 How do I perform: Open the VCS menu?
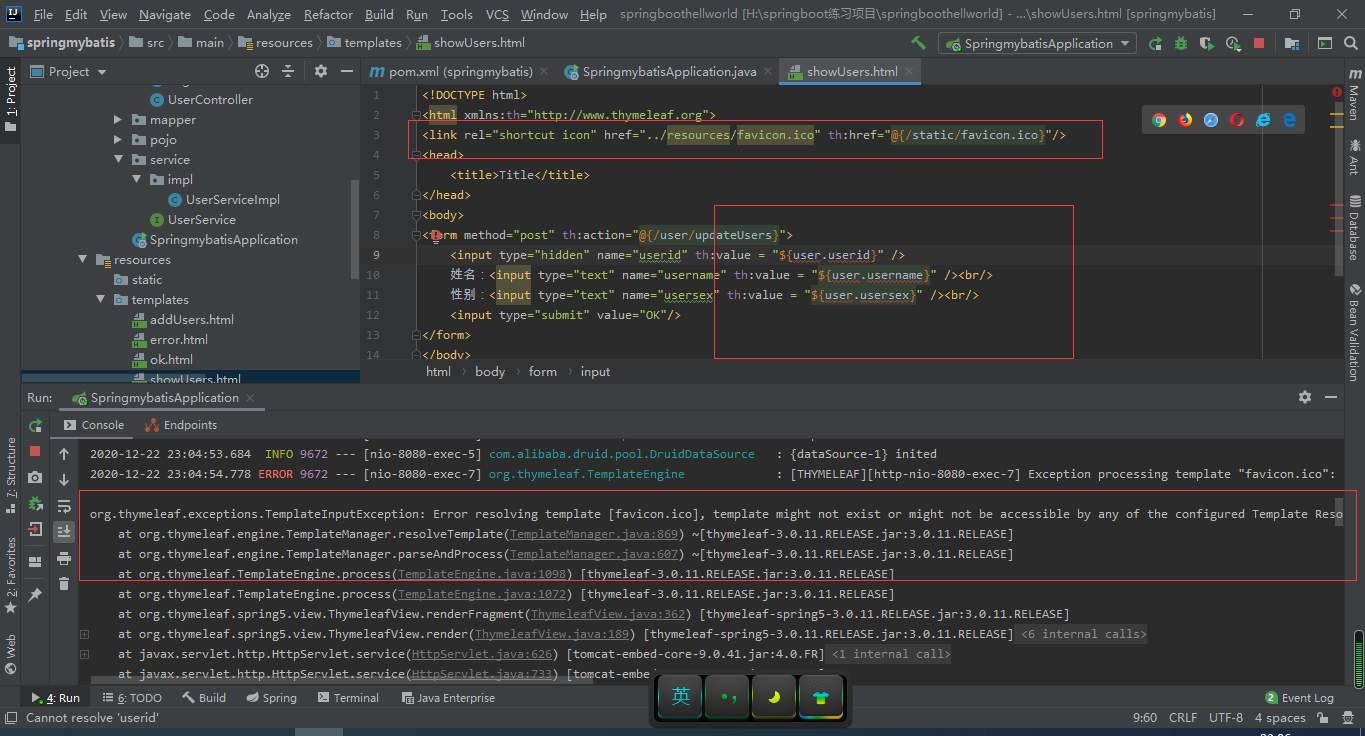pos(497,14)
